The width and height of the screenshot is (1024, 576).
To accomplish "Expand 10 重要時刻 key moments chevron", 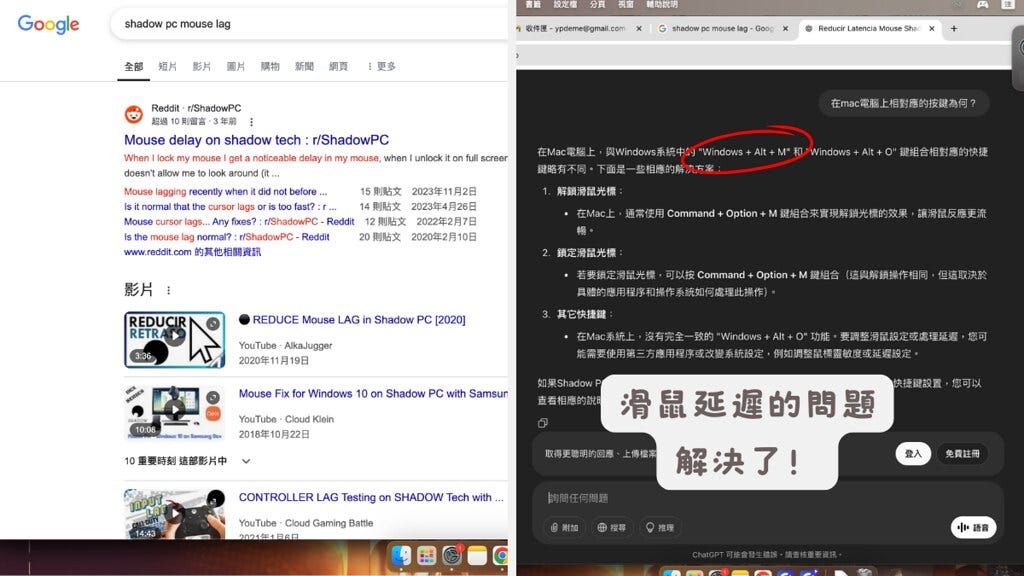I will point(246,461).
